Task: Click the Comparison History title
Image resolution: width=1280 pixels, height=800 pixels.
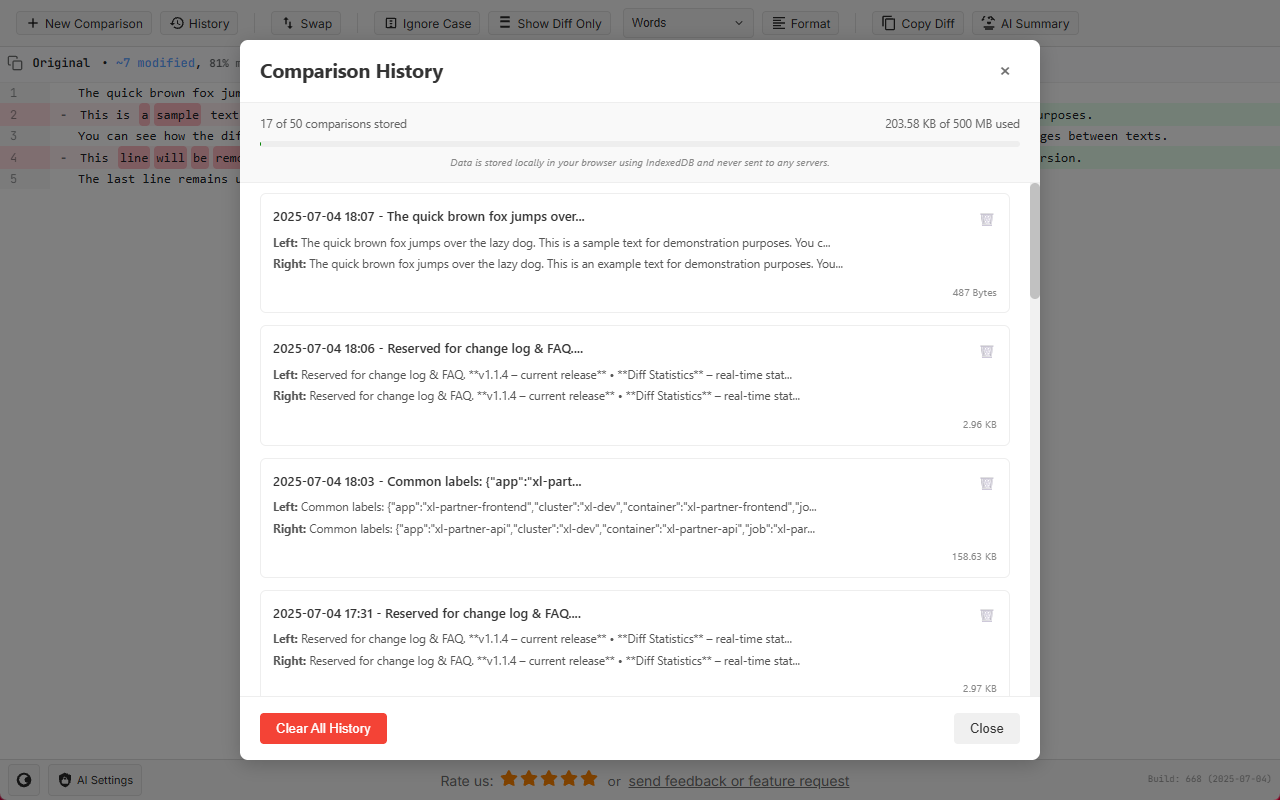Action: point(351,71)
